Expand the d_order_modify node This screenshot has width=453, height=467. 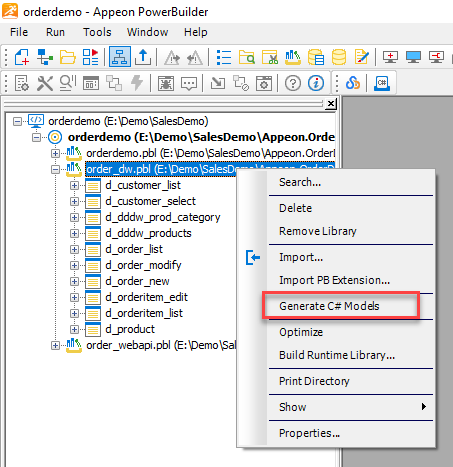click(x=74, y=265)
